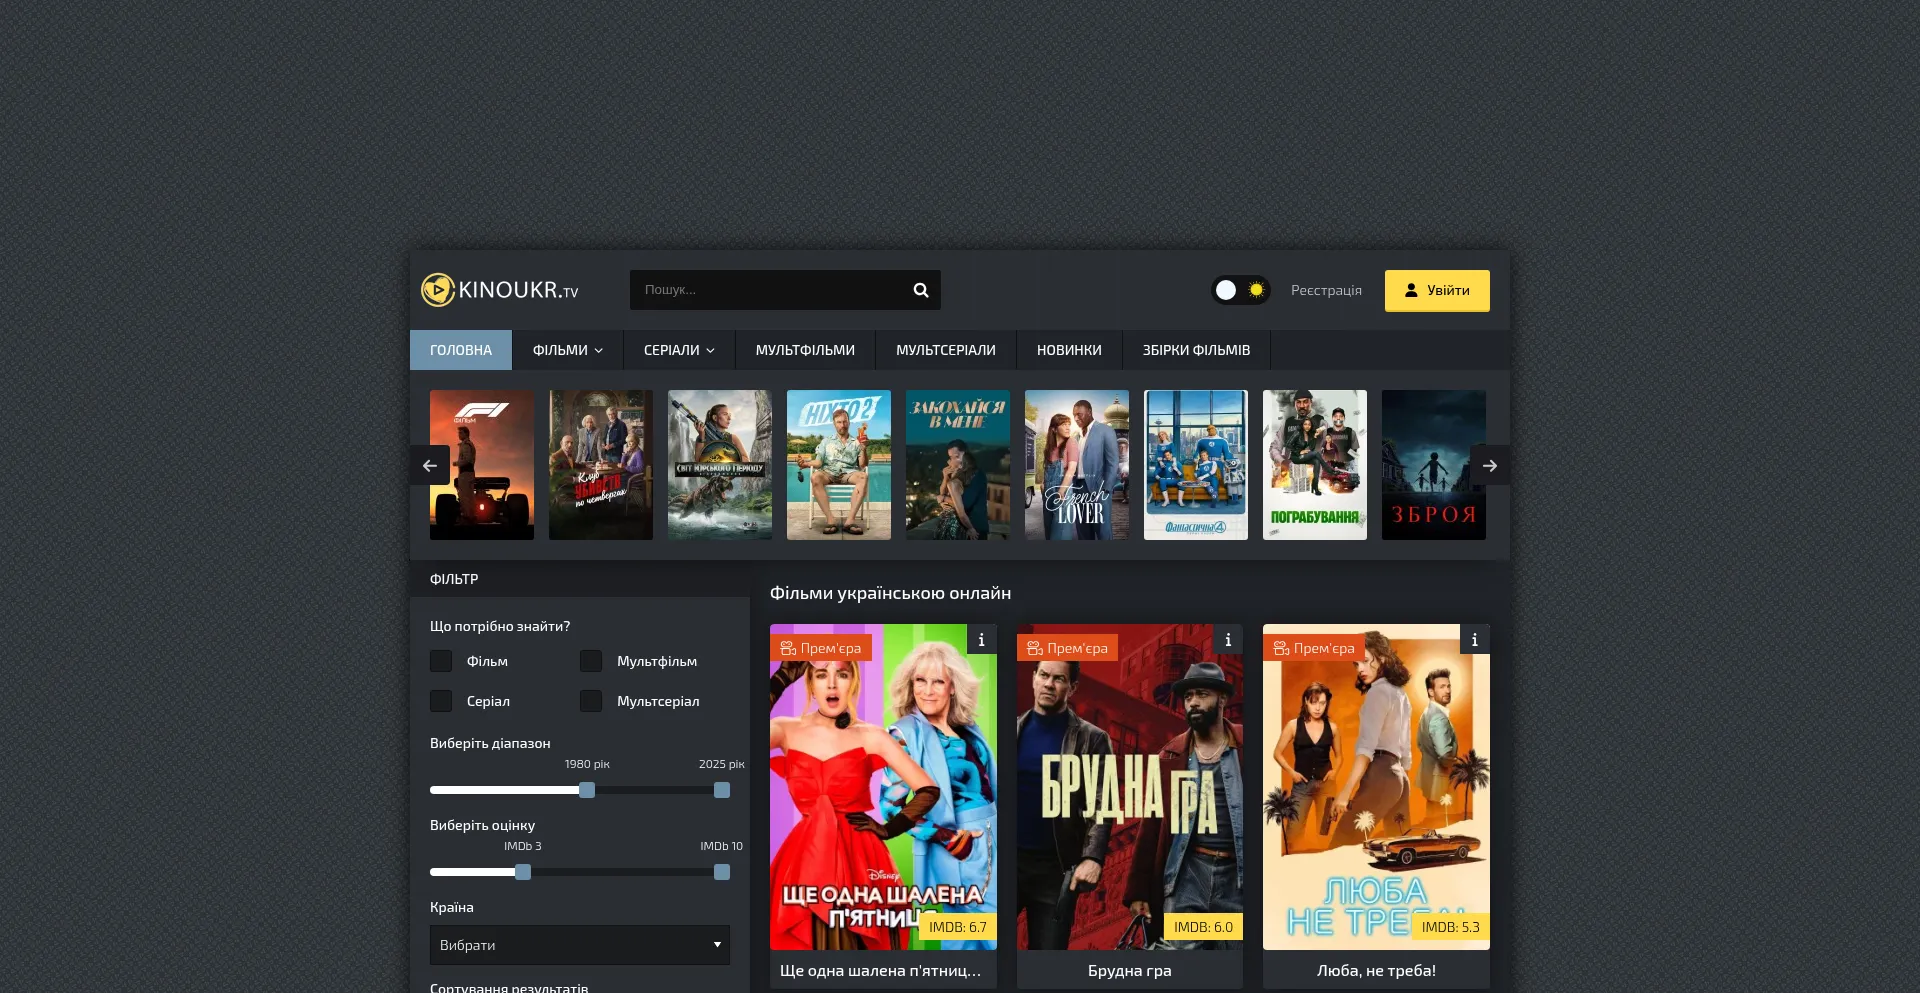
Task: Click info icon on Ще одна шалена п'ятниця
Action: tap(981, 640)
